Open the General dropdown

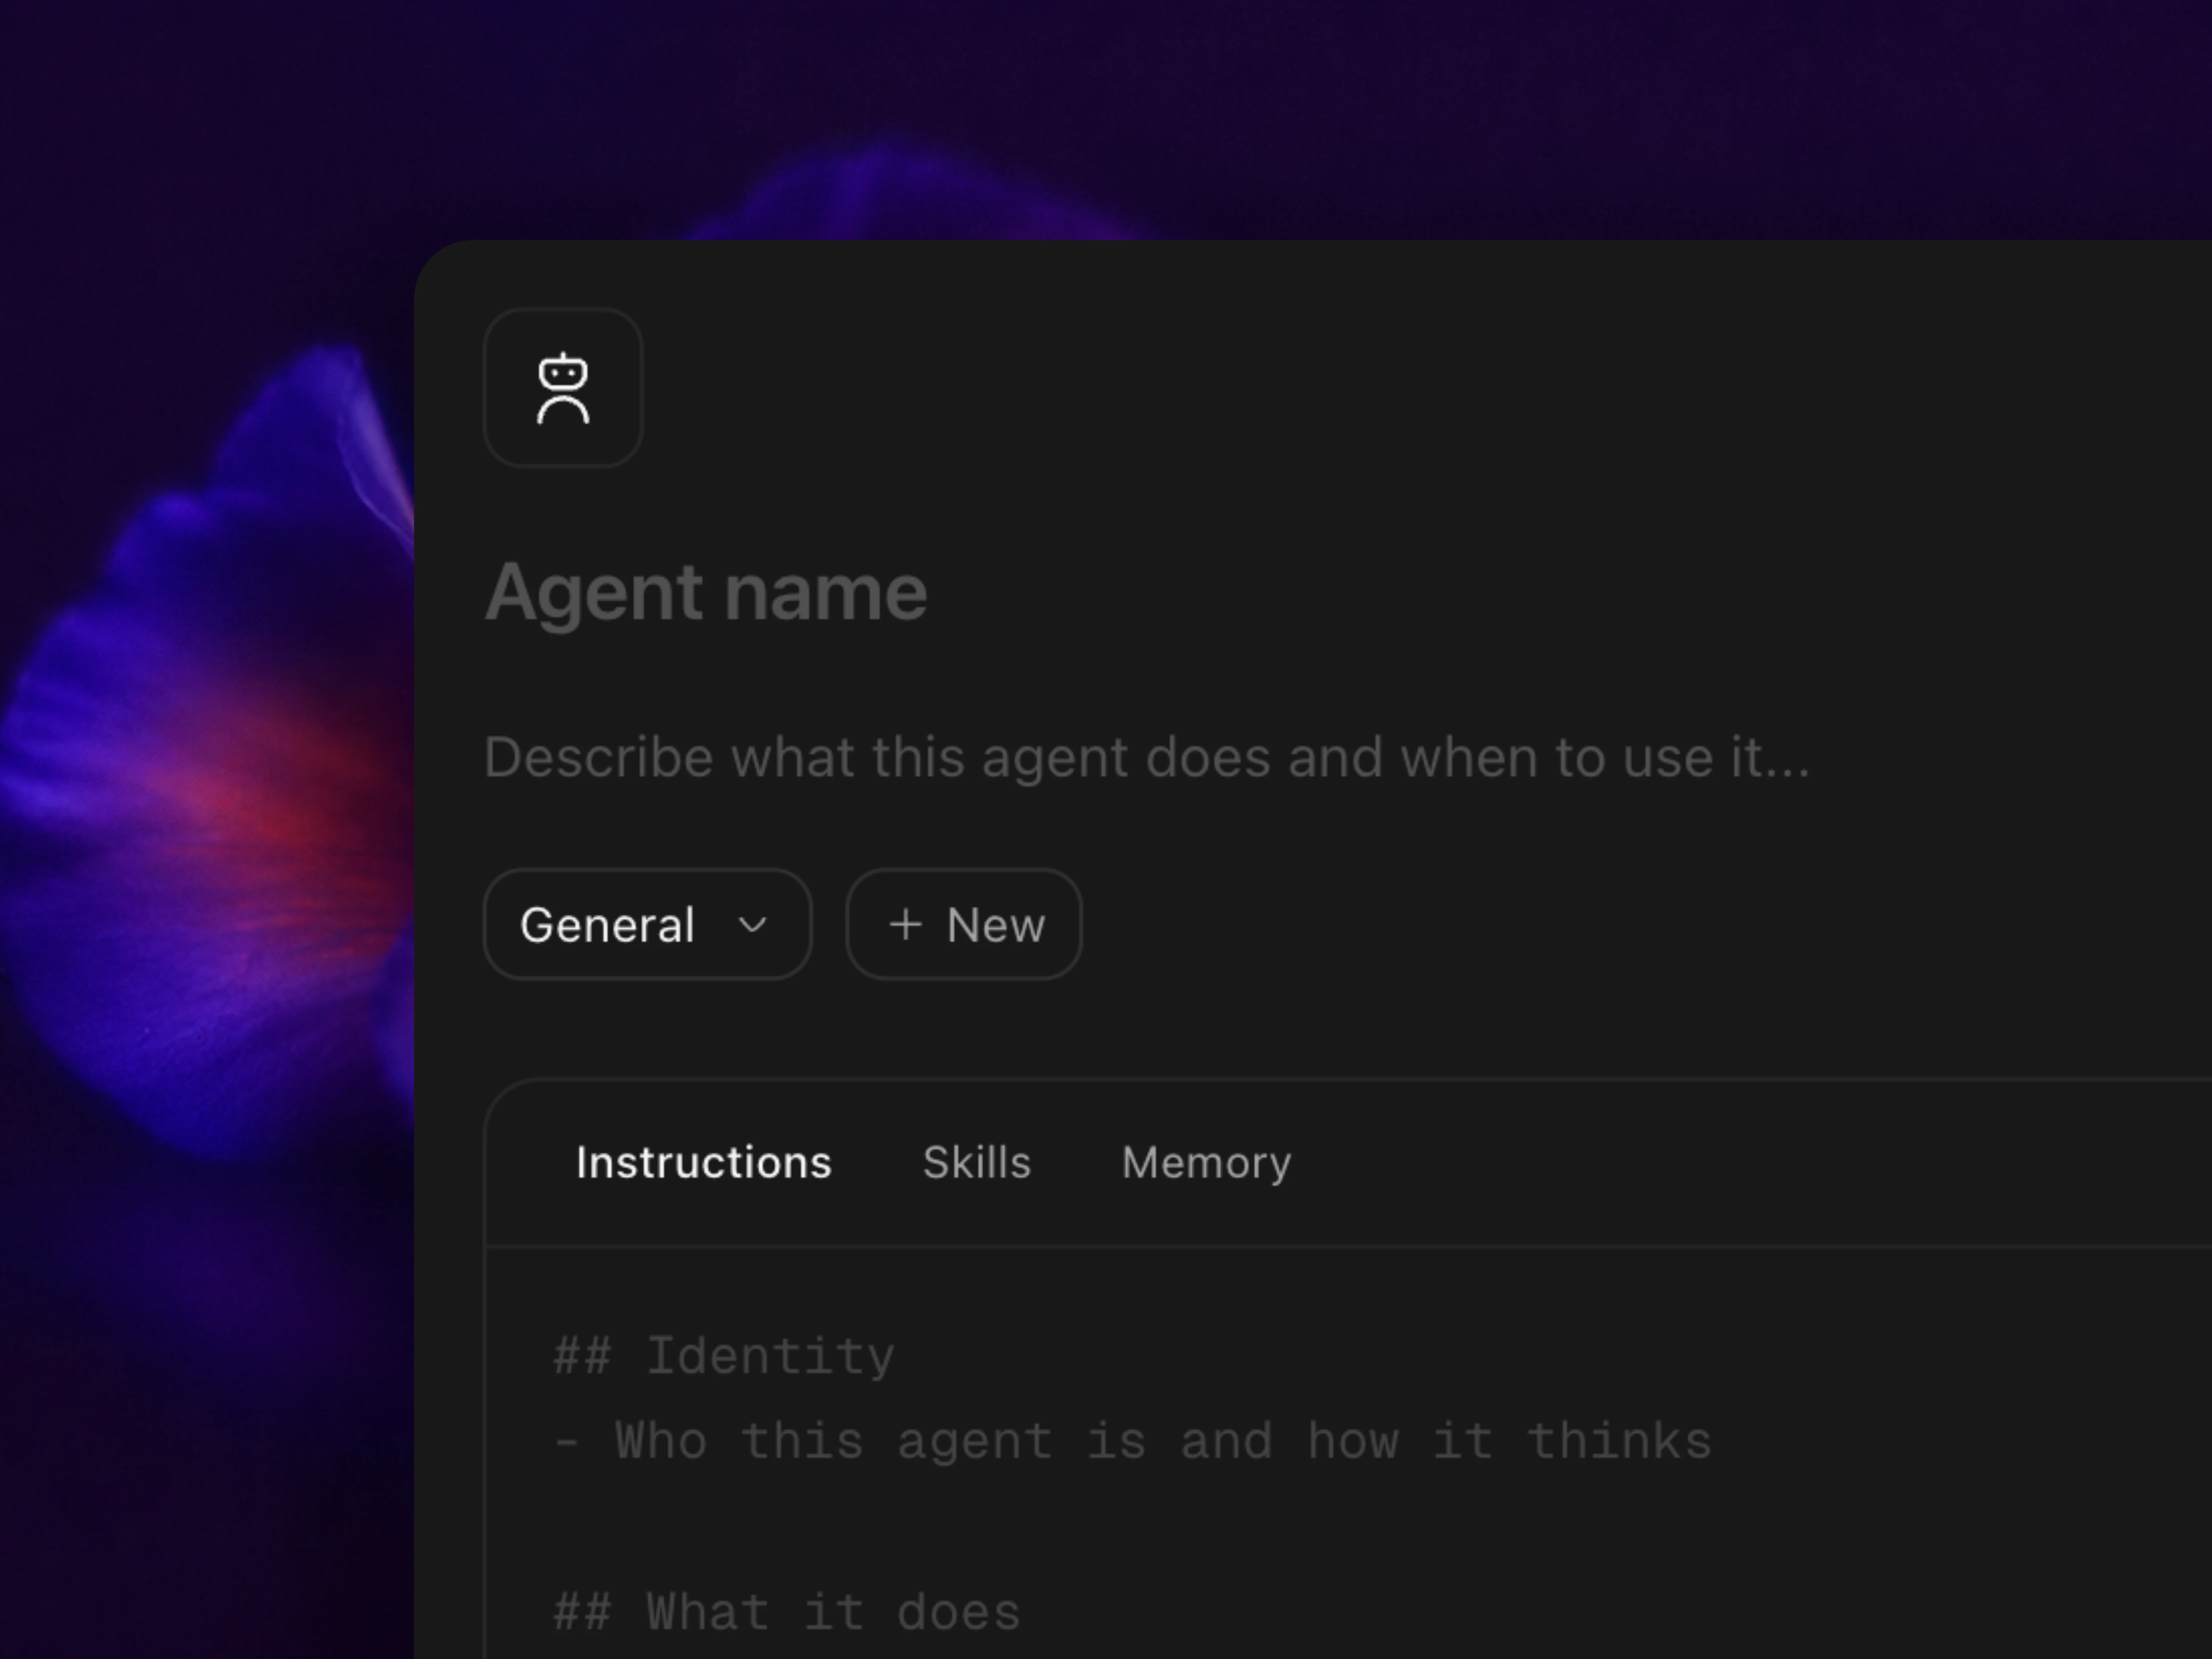(648, 924)
